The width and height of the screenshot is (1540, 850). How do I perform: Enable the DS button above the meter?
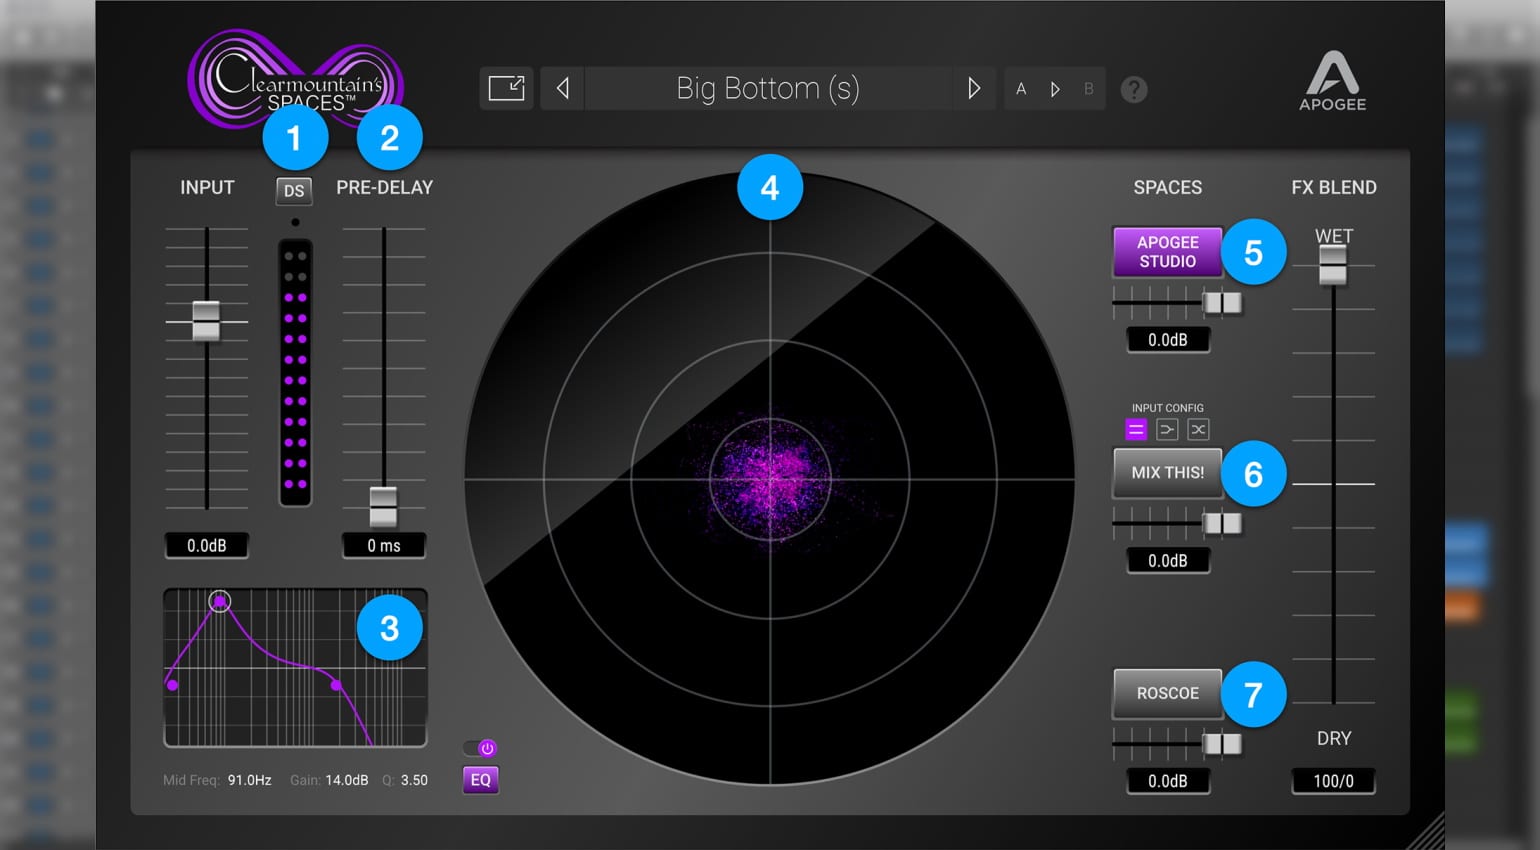click(294, 191)
